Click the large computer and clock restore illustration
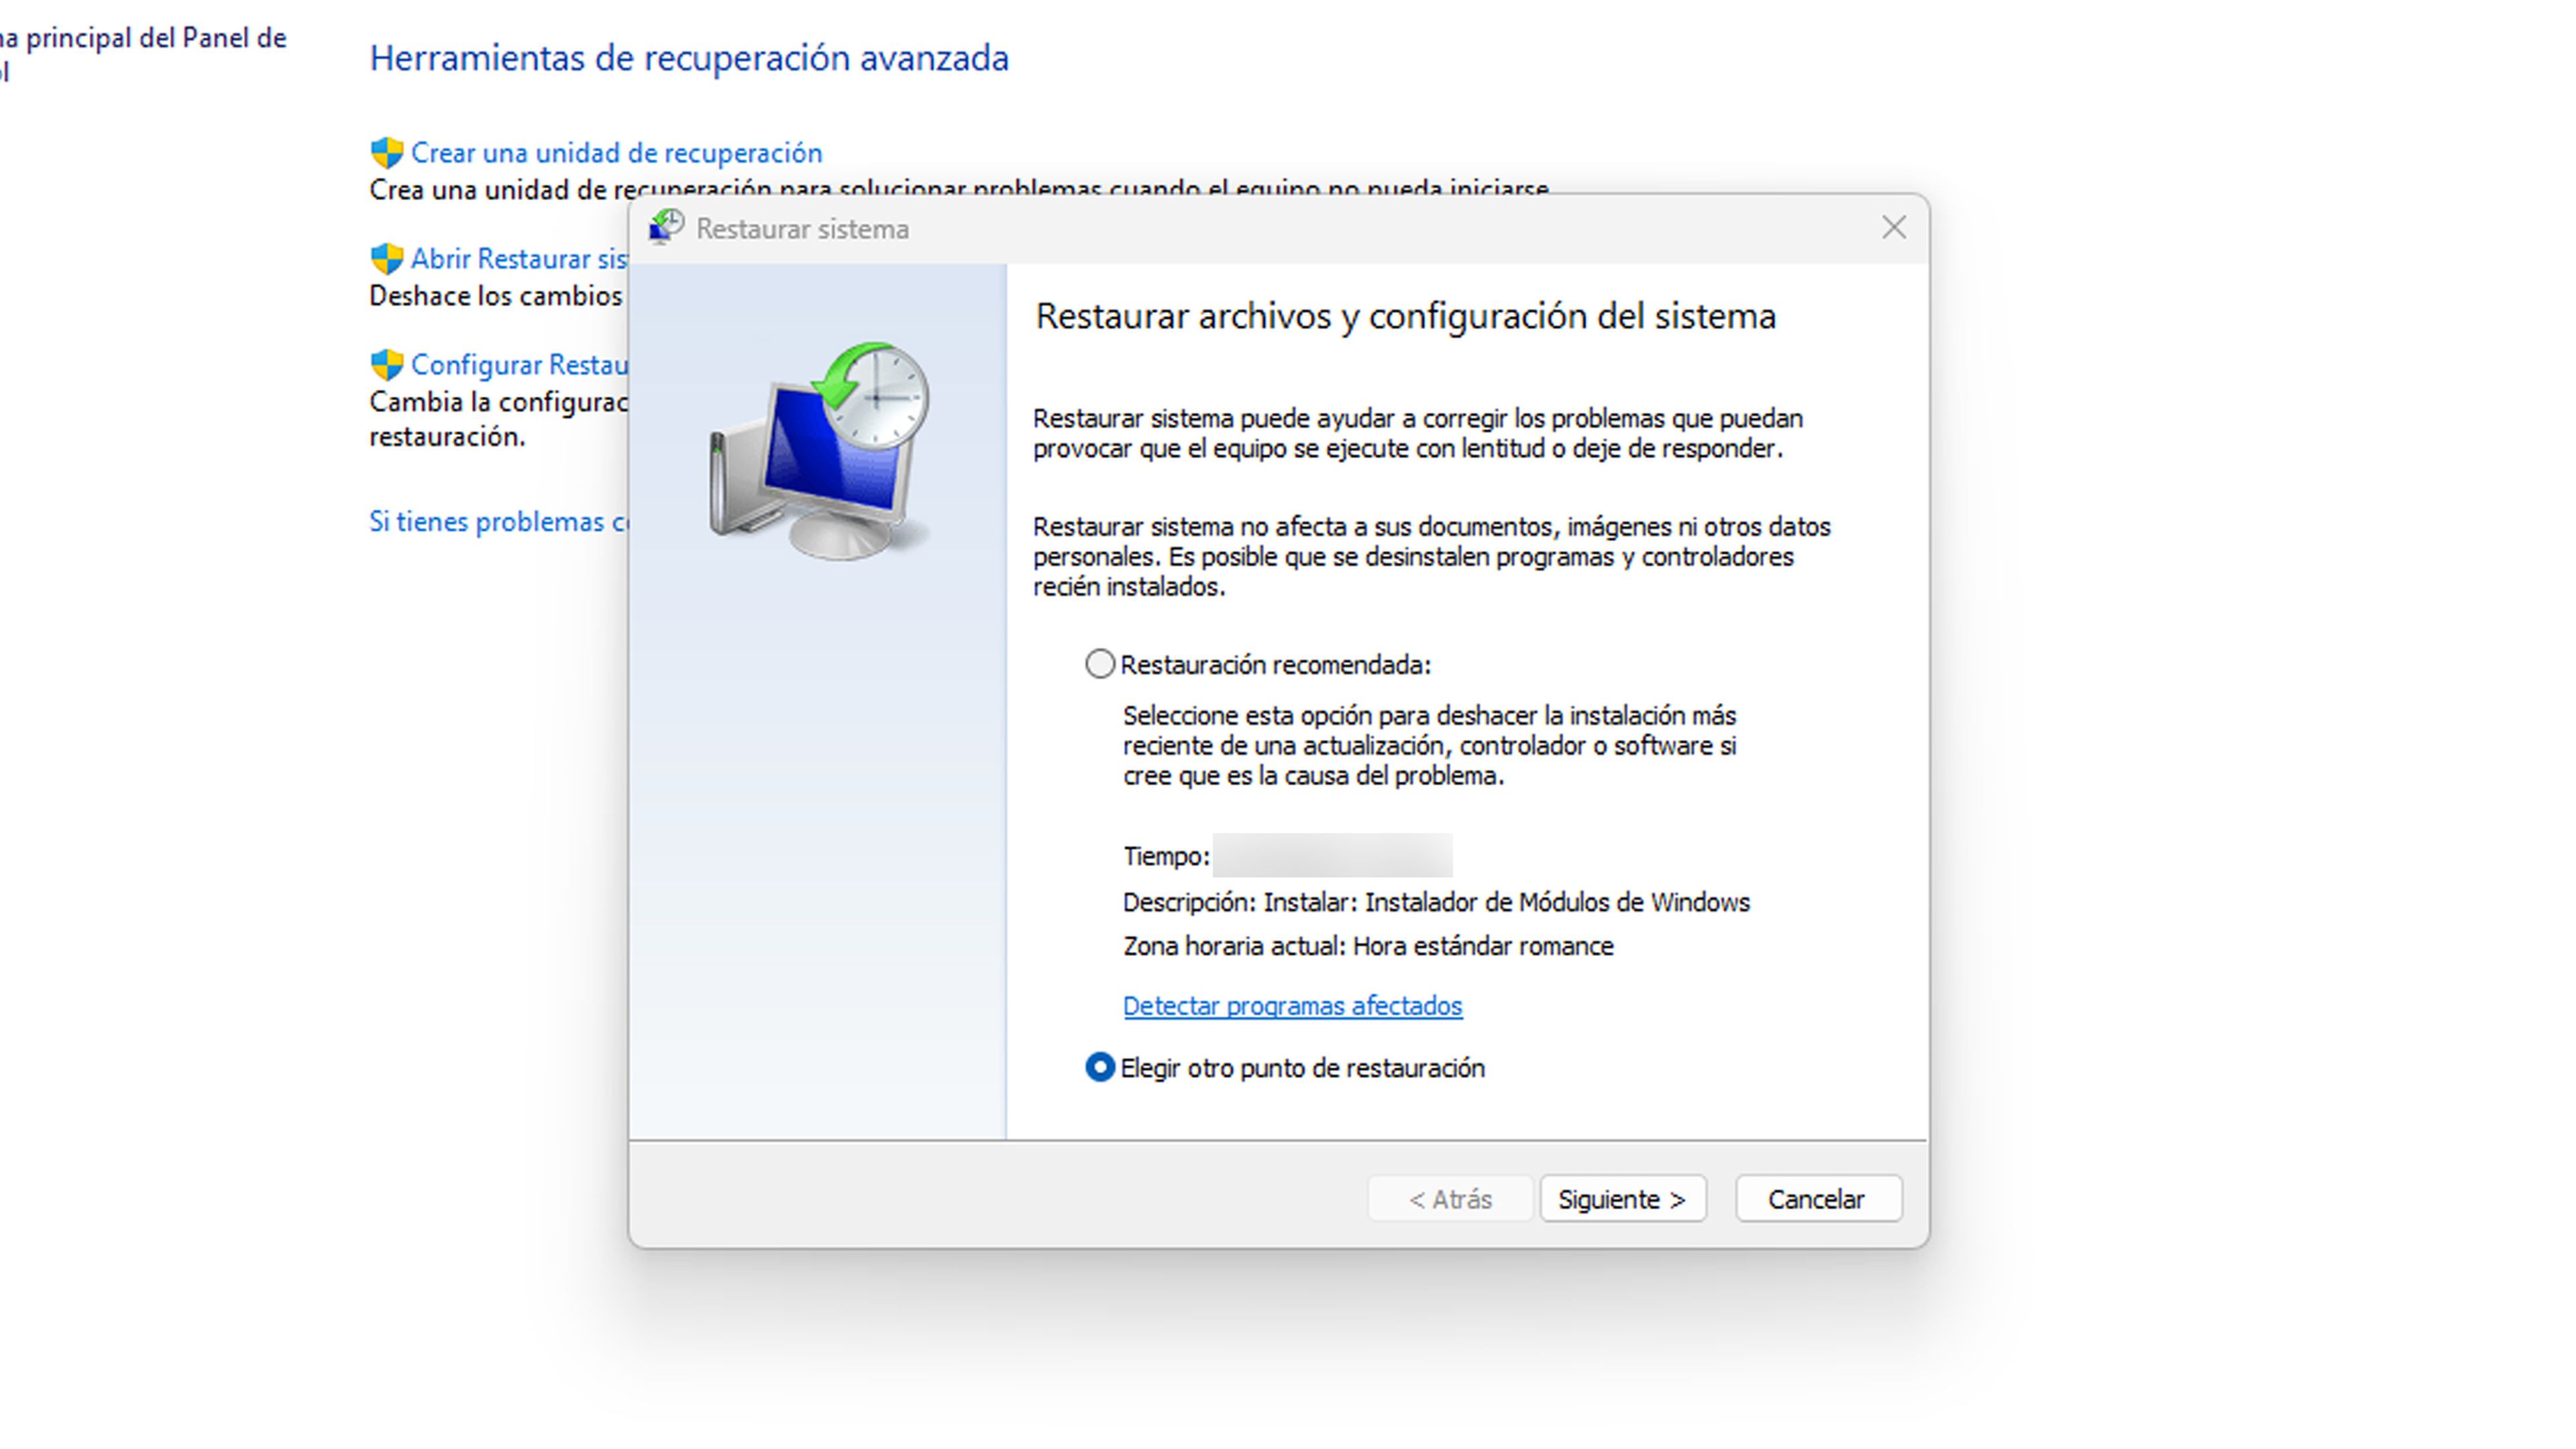Image resolution: width=2576 pixels, height=1449 pixels. click(819, 450)
